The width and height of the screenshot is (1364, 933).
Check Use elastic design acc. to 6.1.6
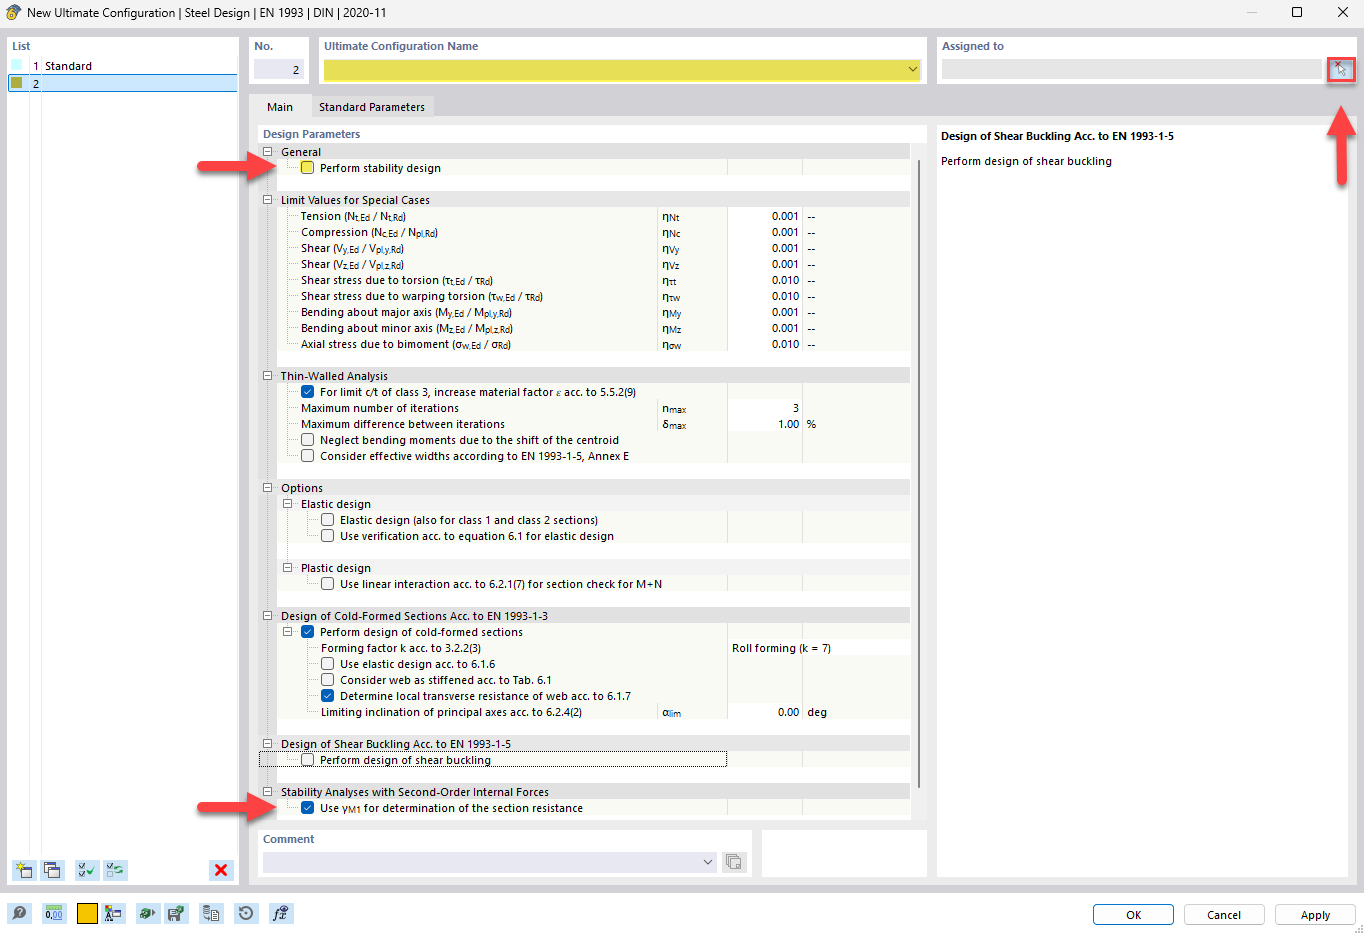[x=327, y=664]
